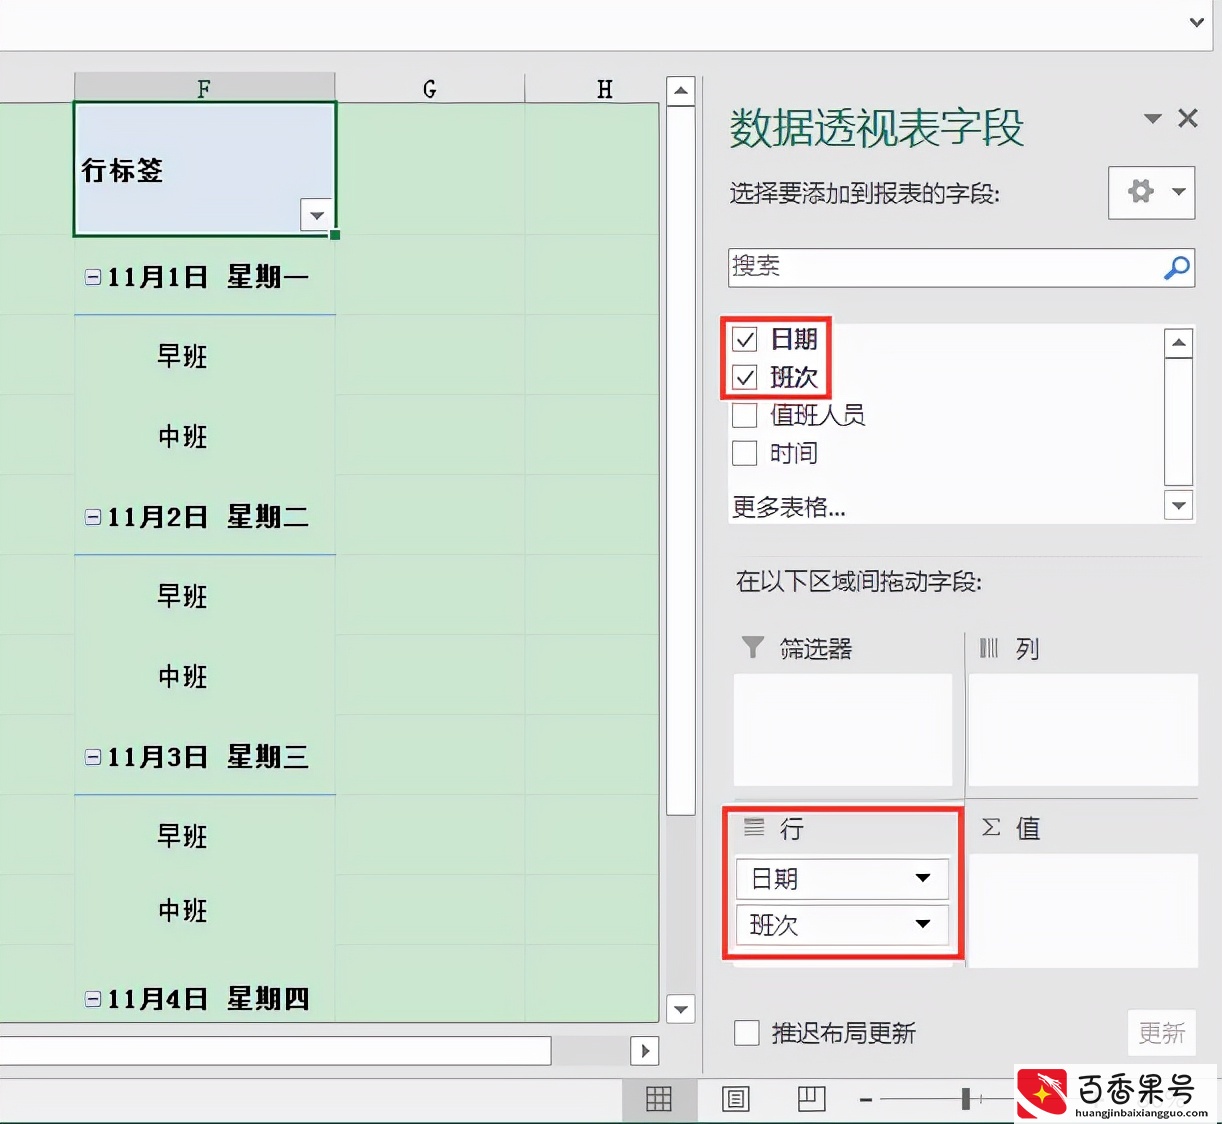This screenshot has width=1222, height=1124.
Task: Open the 班次 field dropdown in rows area
Action: 923,924
